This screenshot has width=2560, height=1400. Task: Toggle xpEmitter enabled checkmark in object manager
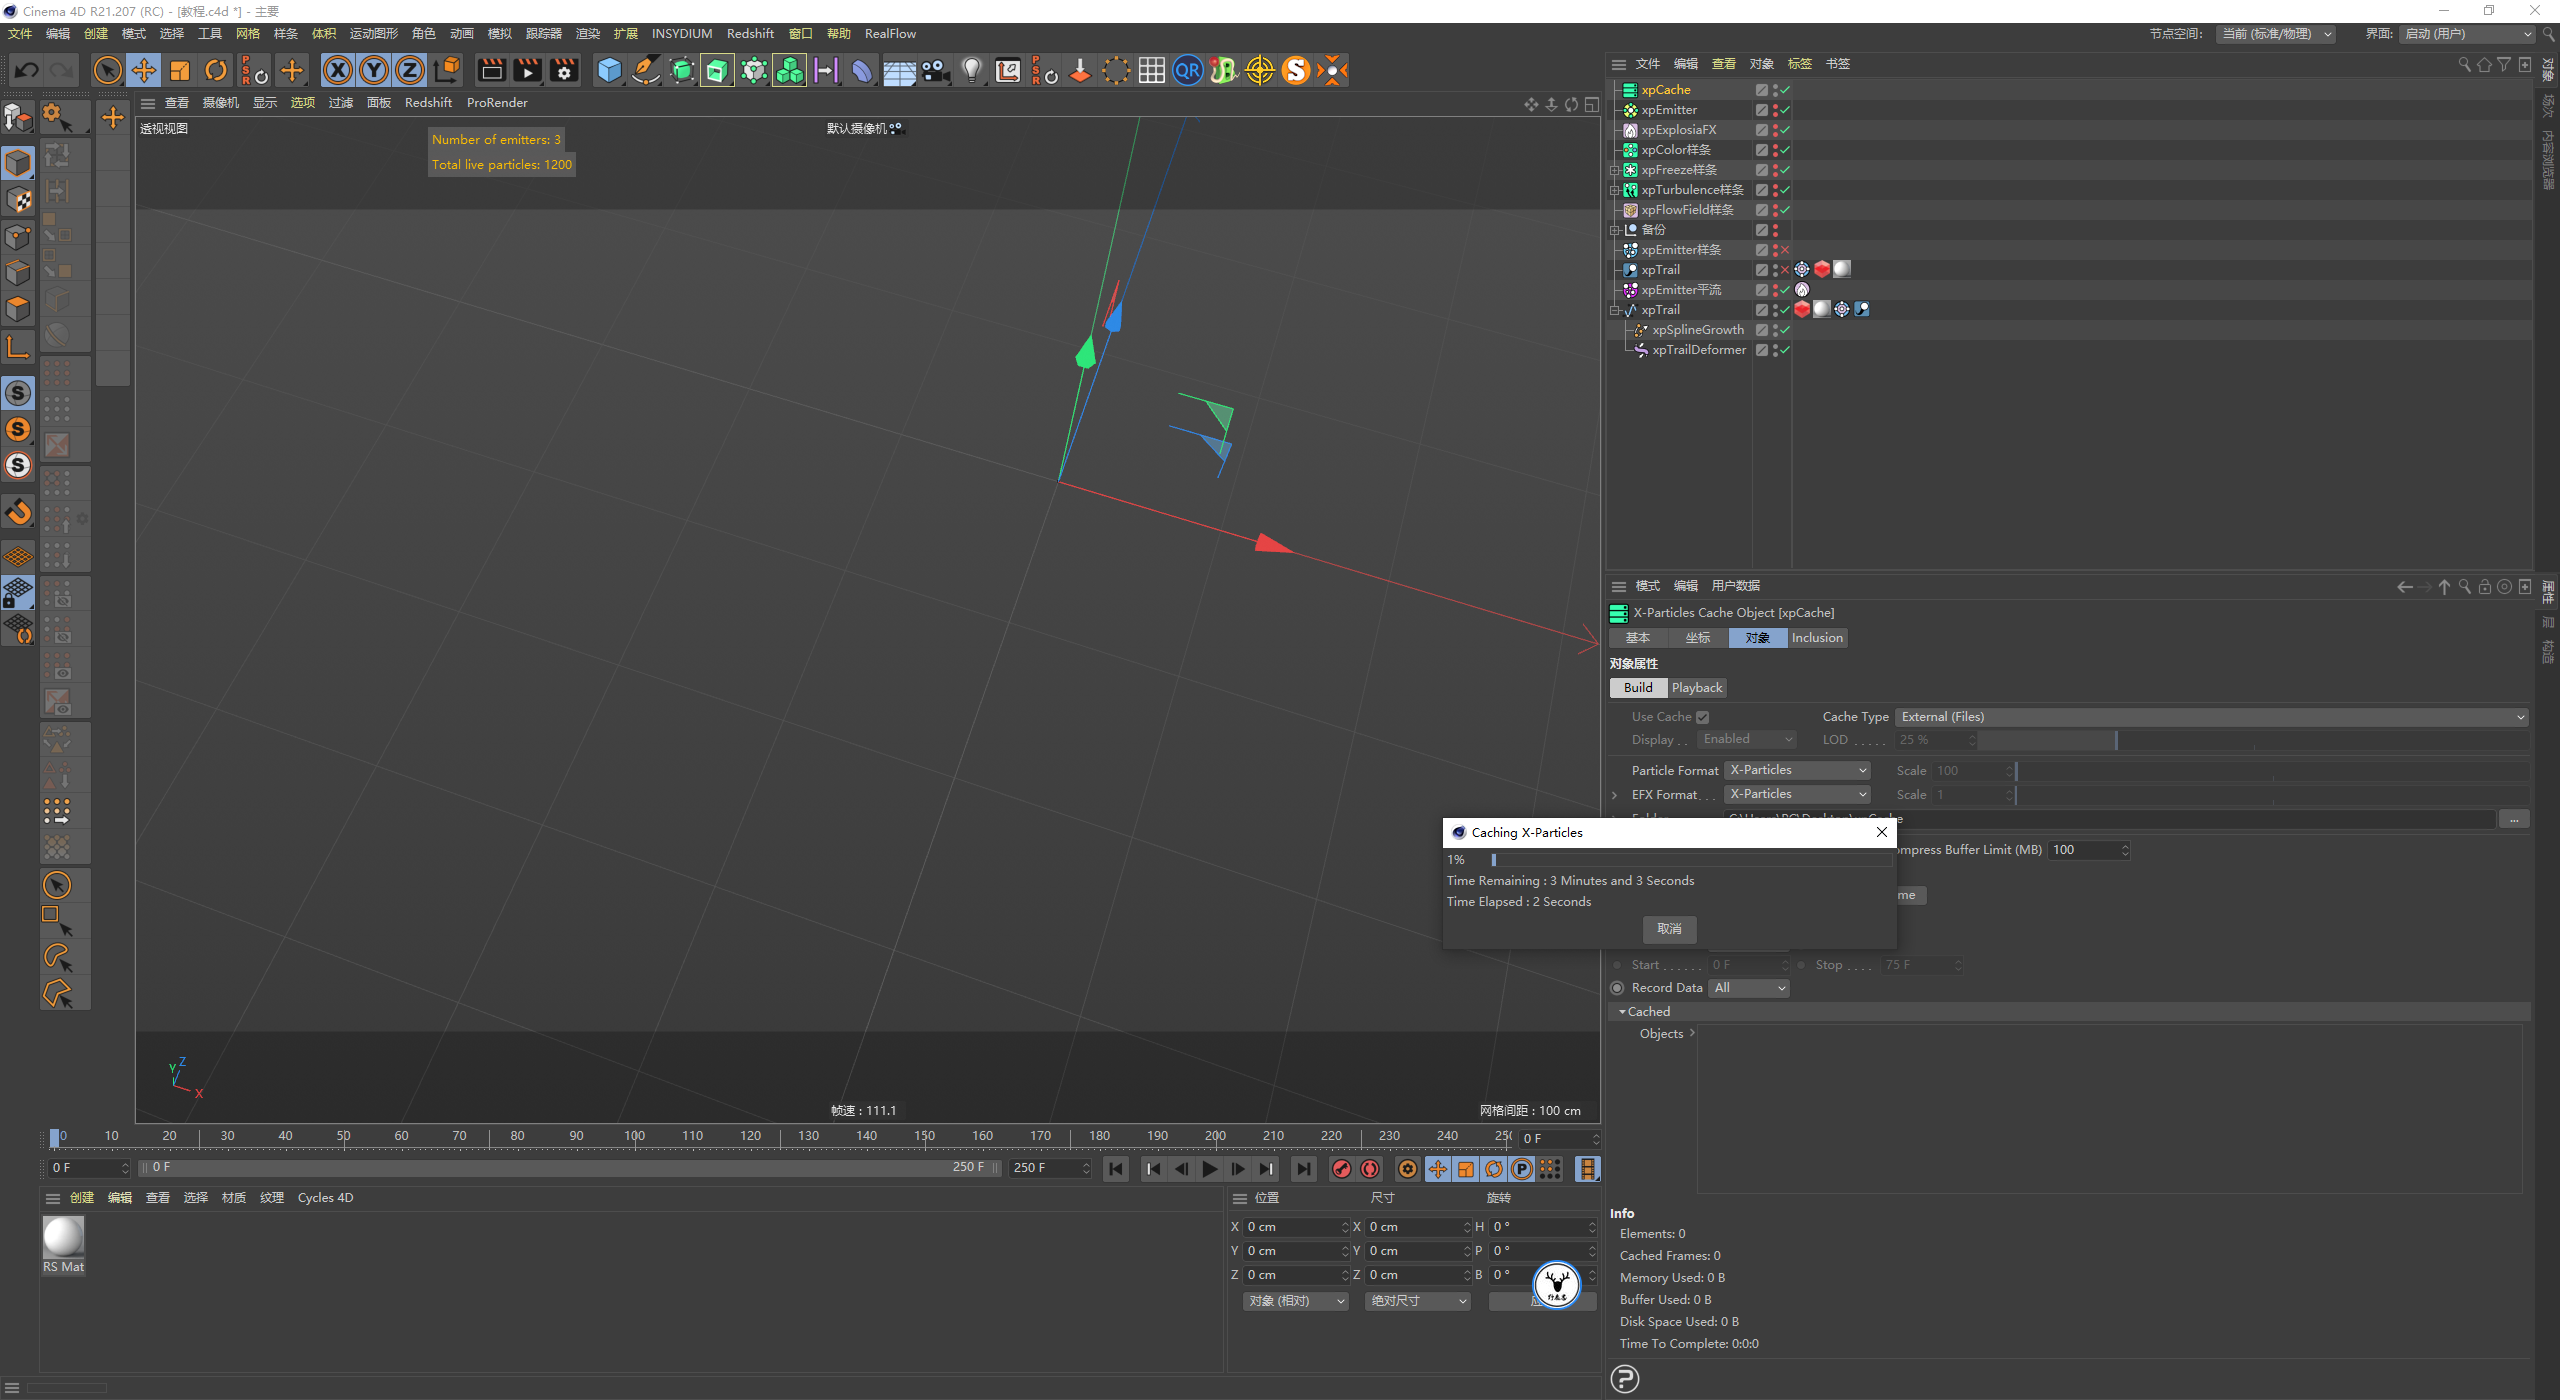1785,110
